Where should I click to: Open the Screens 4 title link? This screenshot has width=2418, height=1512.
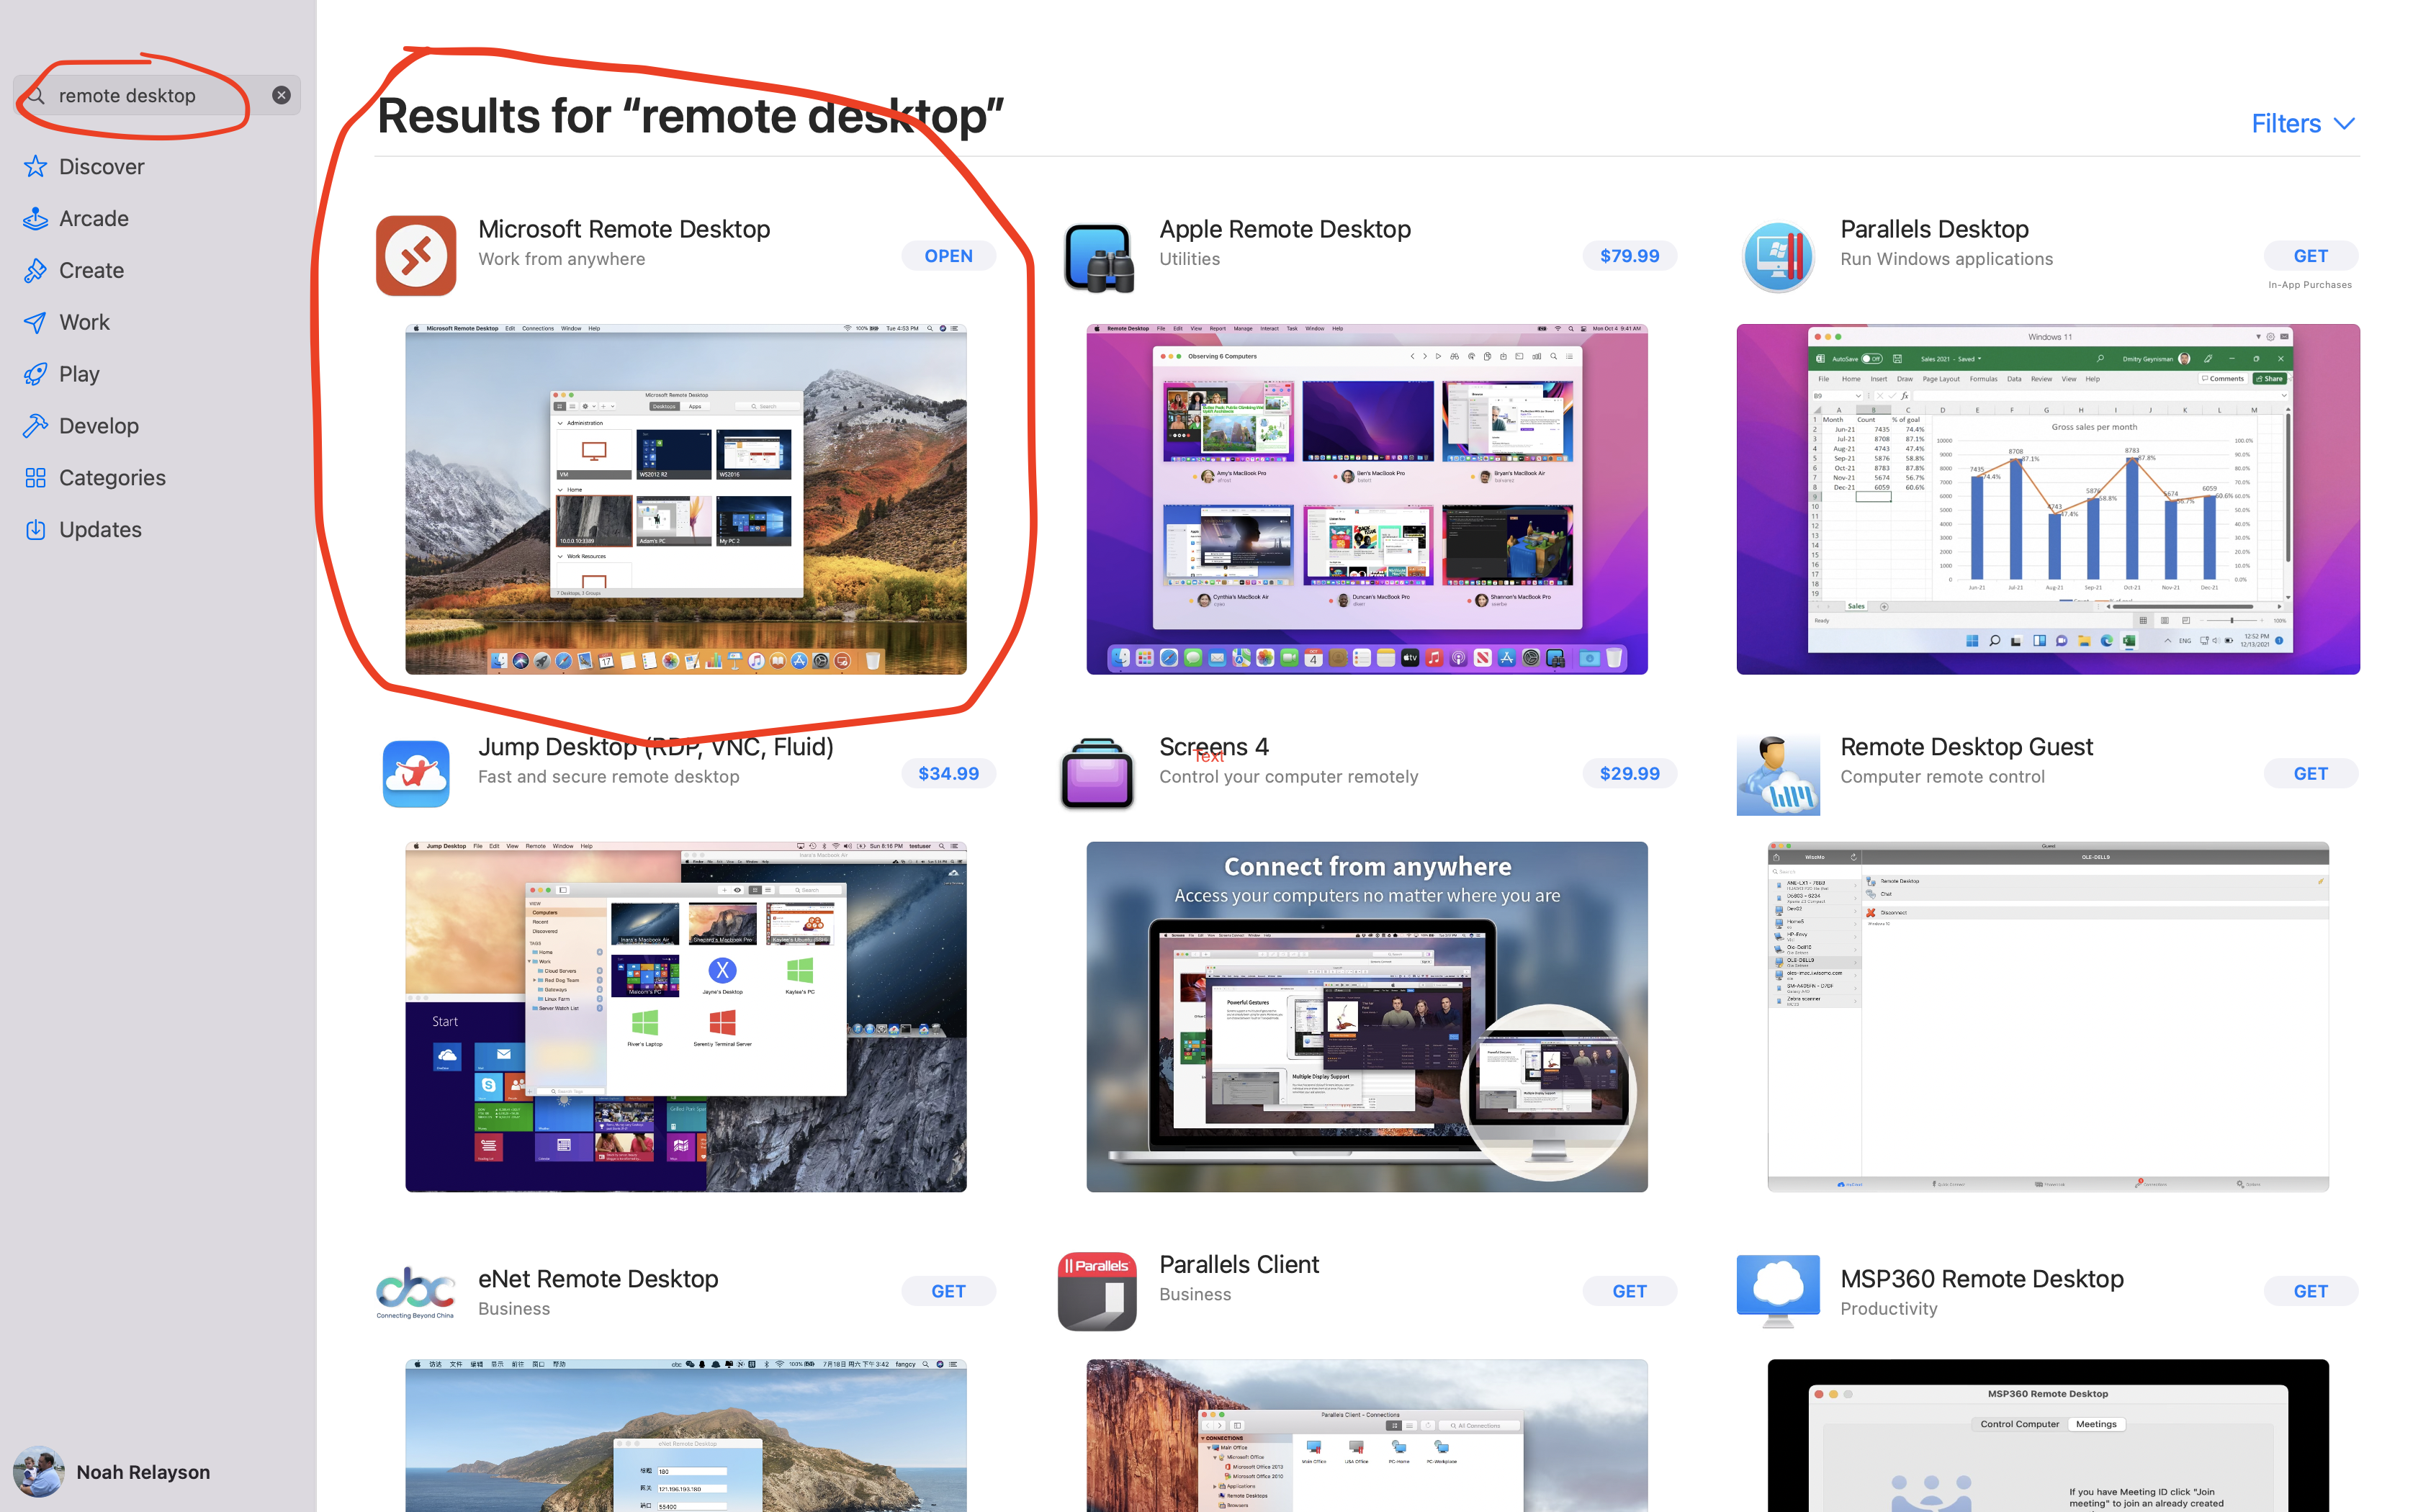click(x=1213, y=747)
